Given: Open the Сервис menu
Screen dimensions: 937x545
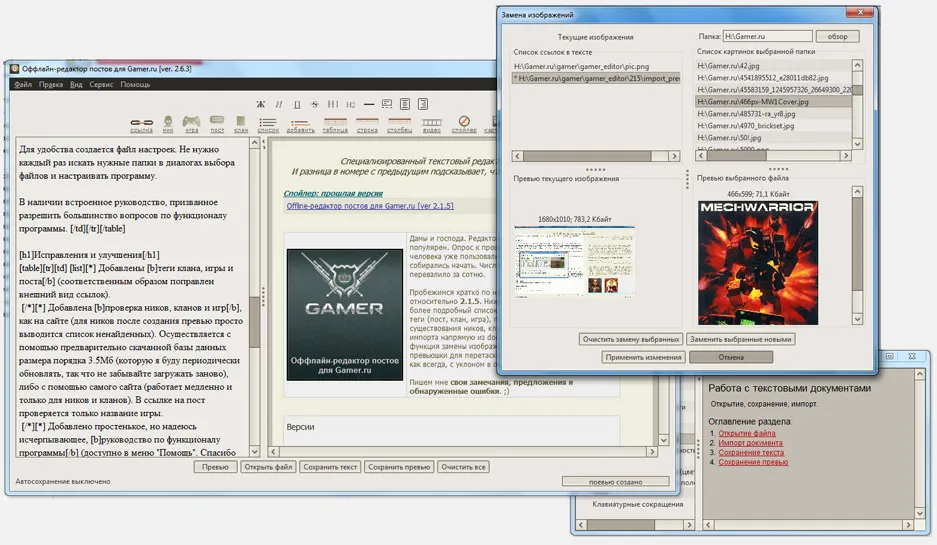Looking at the screenshot, I should [x=100, y=85].
